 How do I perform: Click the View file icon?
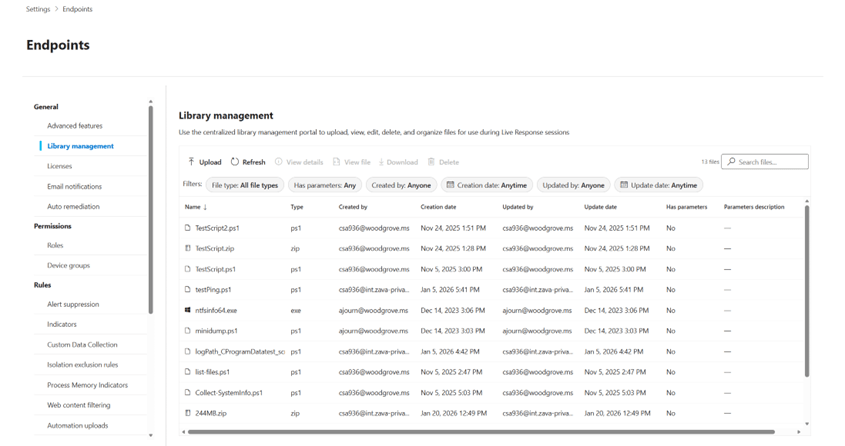(x=337, y=162)
